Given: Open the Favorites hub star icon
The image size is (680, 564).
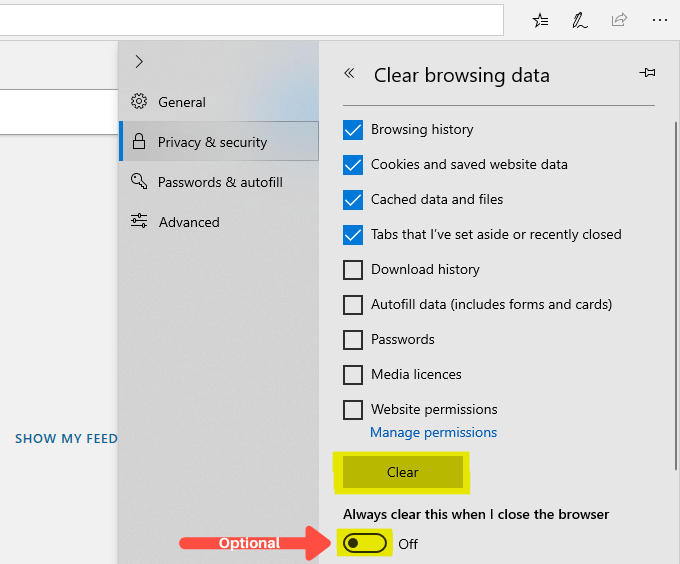Looking at the screenshot, I should 540,20.
